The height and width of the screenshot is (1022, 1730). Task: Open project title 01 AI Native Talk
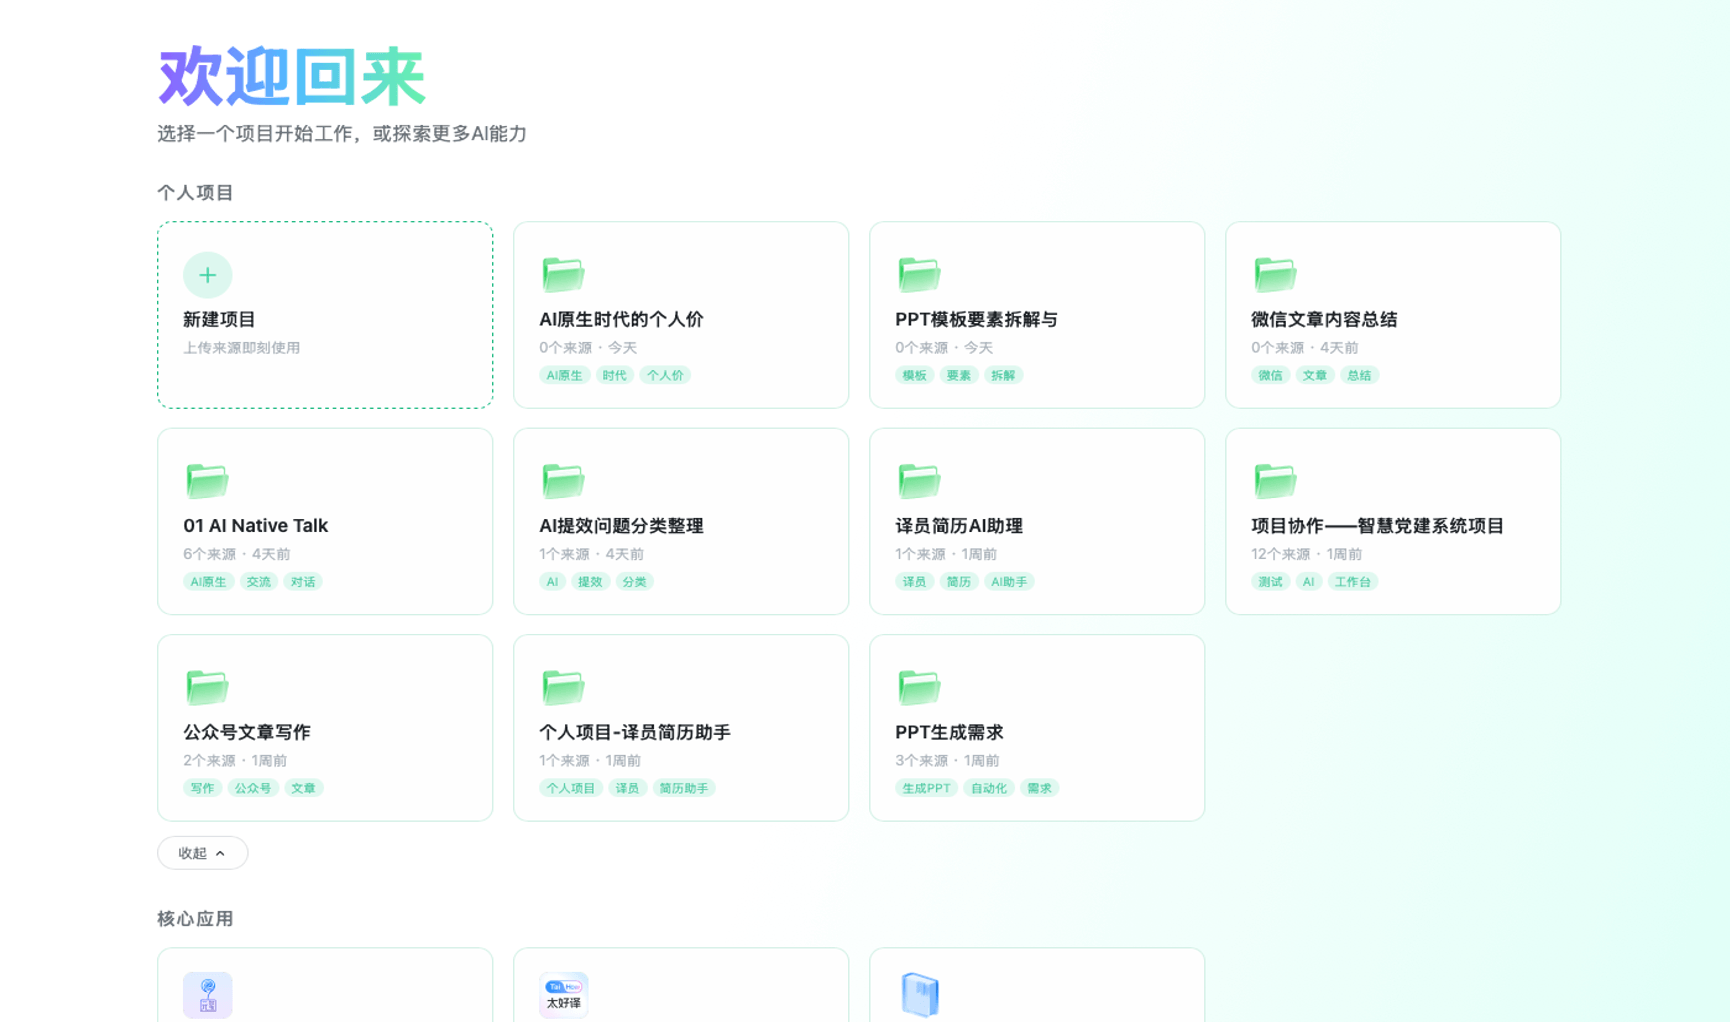click(x=255, y=526)
